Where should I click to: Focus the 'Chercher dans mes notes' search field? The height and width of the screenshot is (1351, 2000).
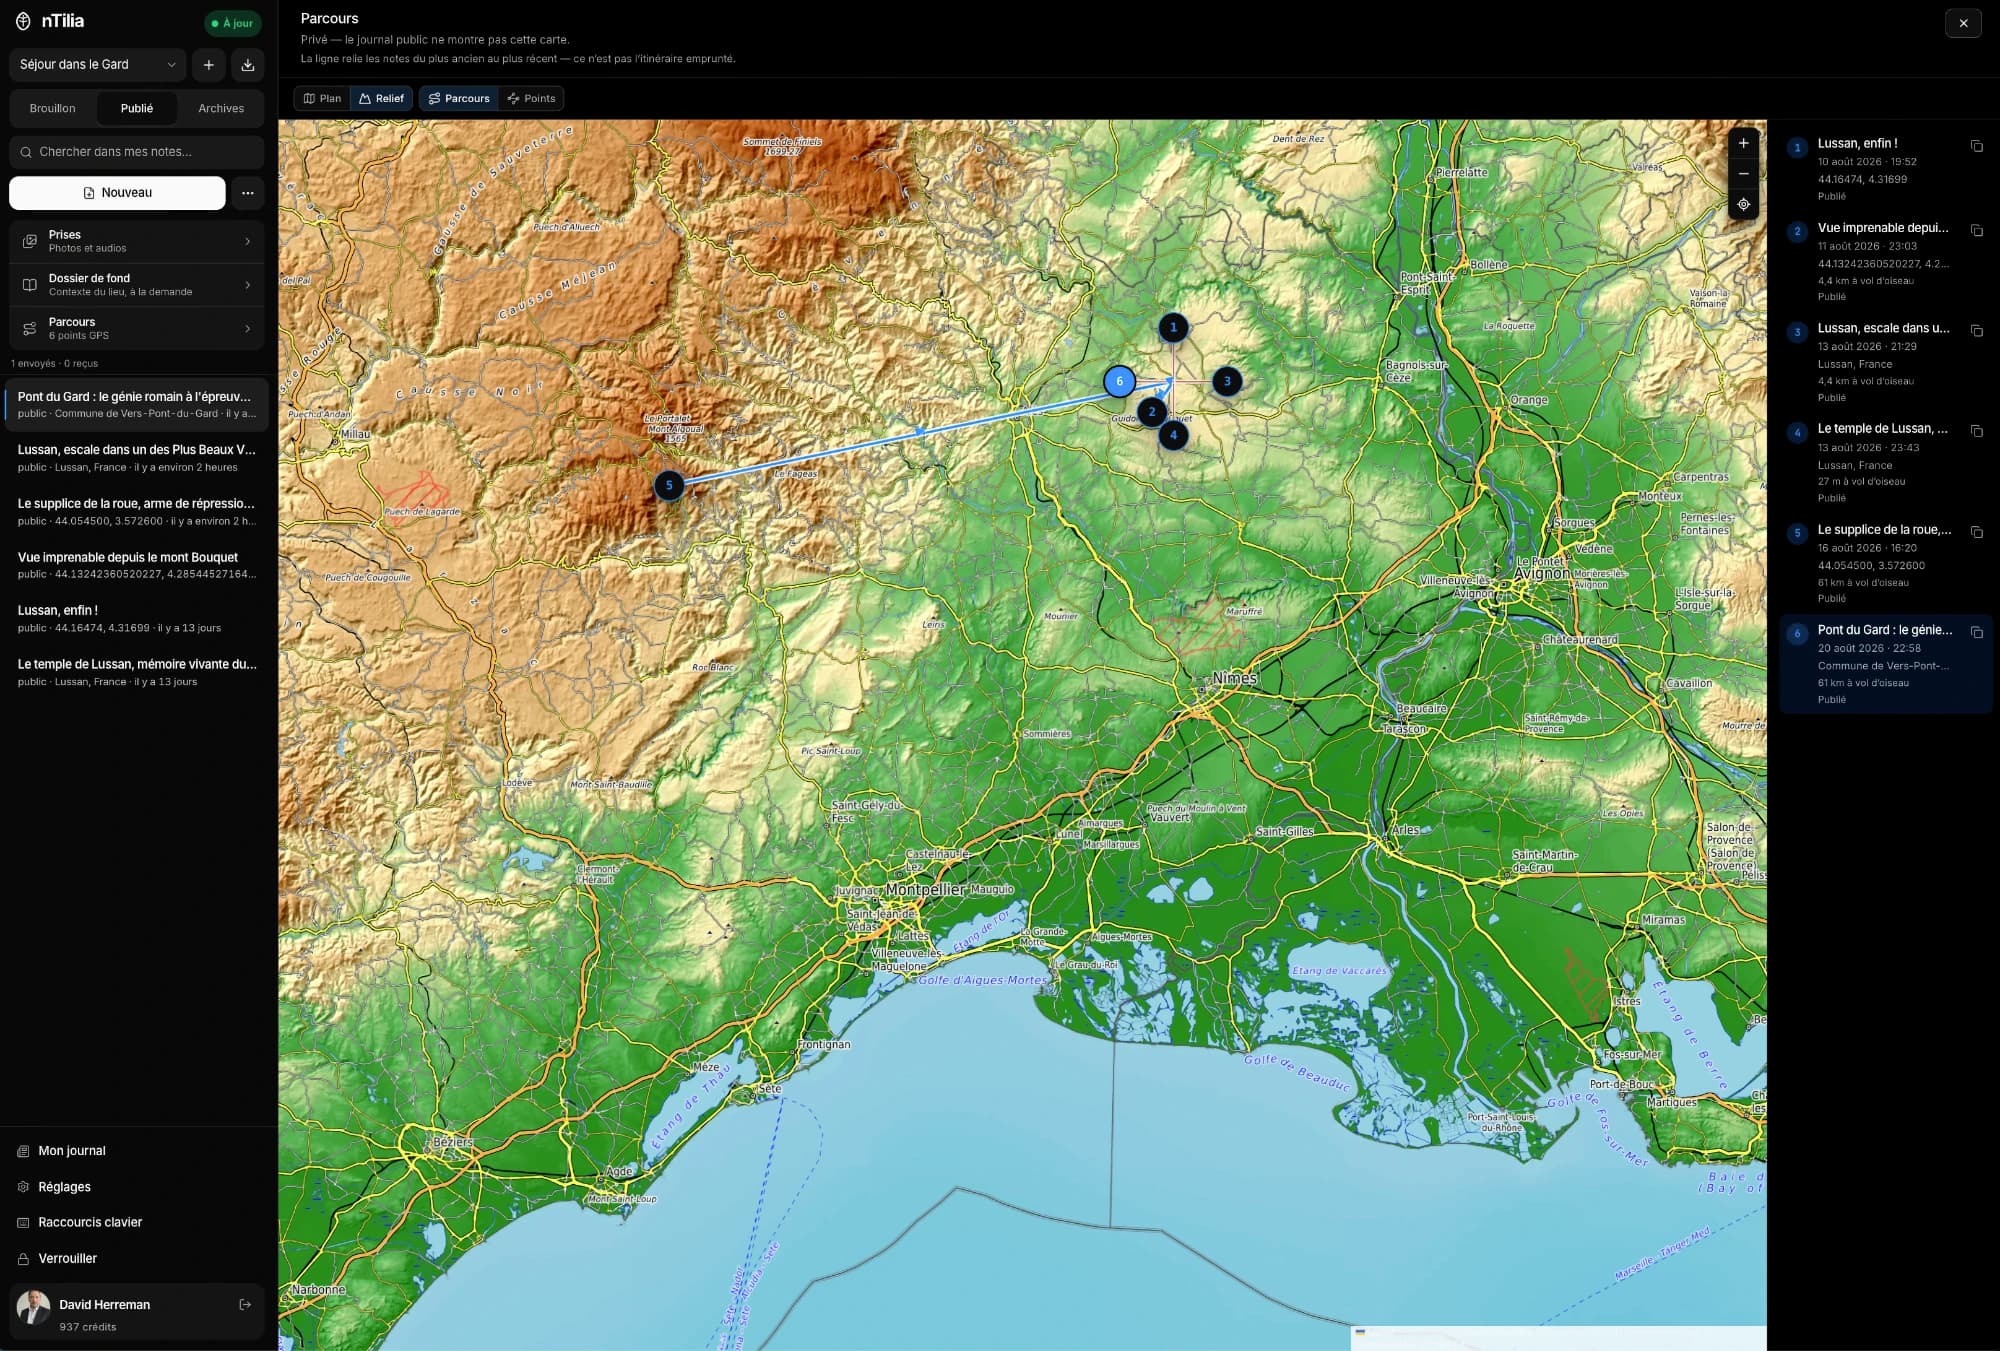136,152
